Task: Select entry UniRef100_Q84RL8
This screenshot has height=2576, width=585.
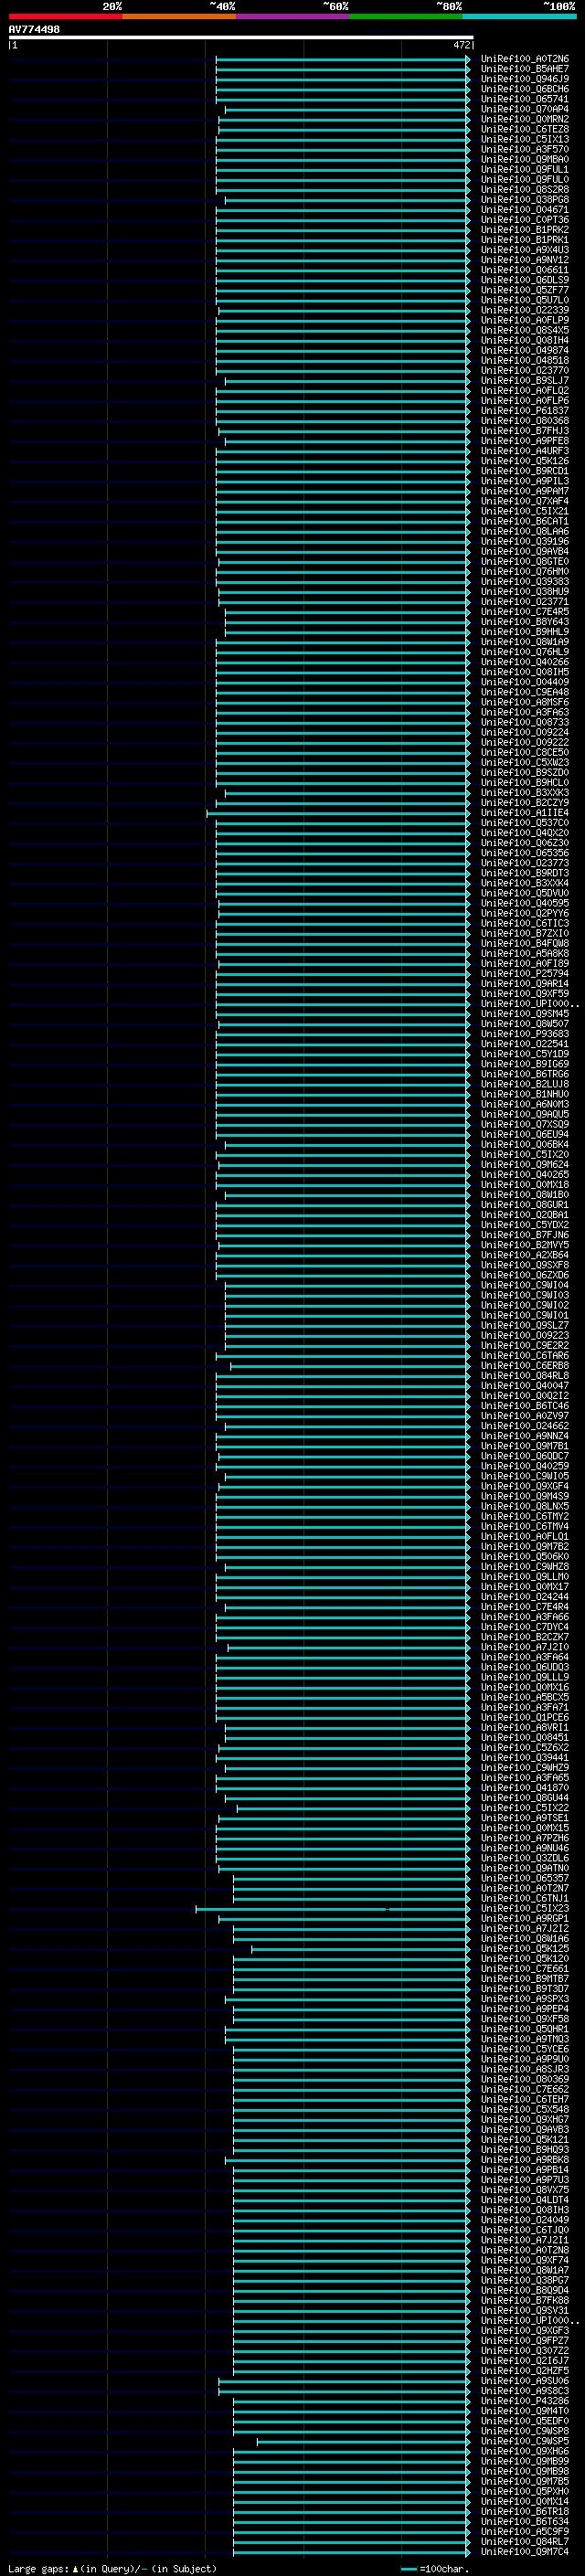Action: click(525, 1376)
